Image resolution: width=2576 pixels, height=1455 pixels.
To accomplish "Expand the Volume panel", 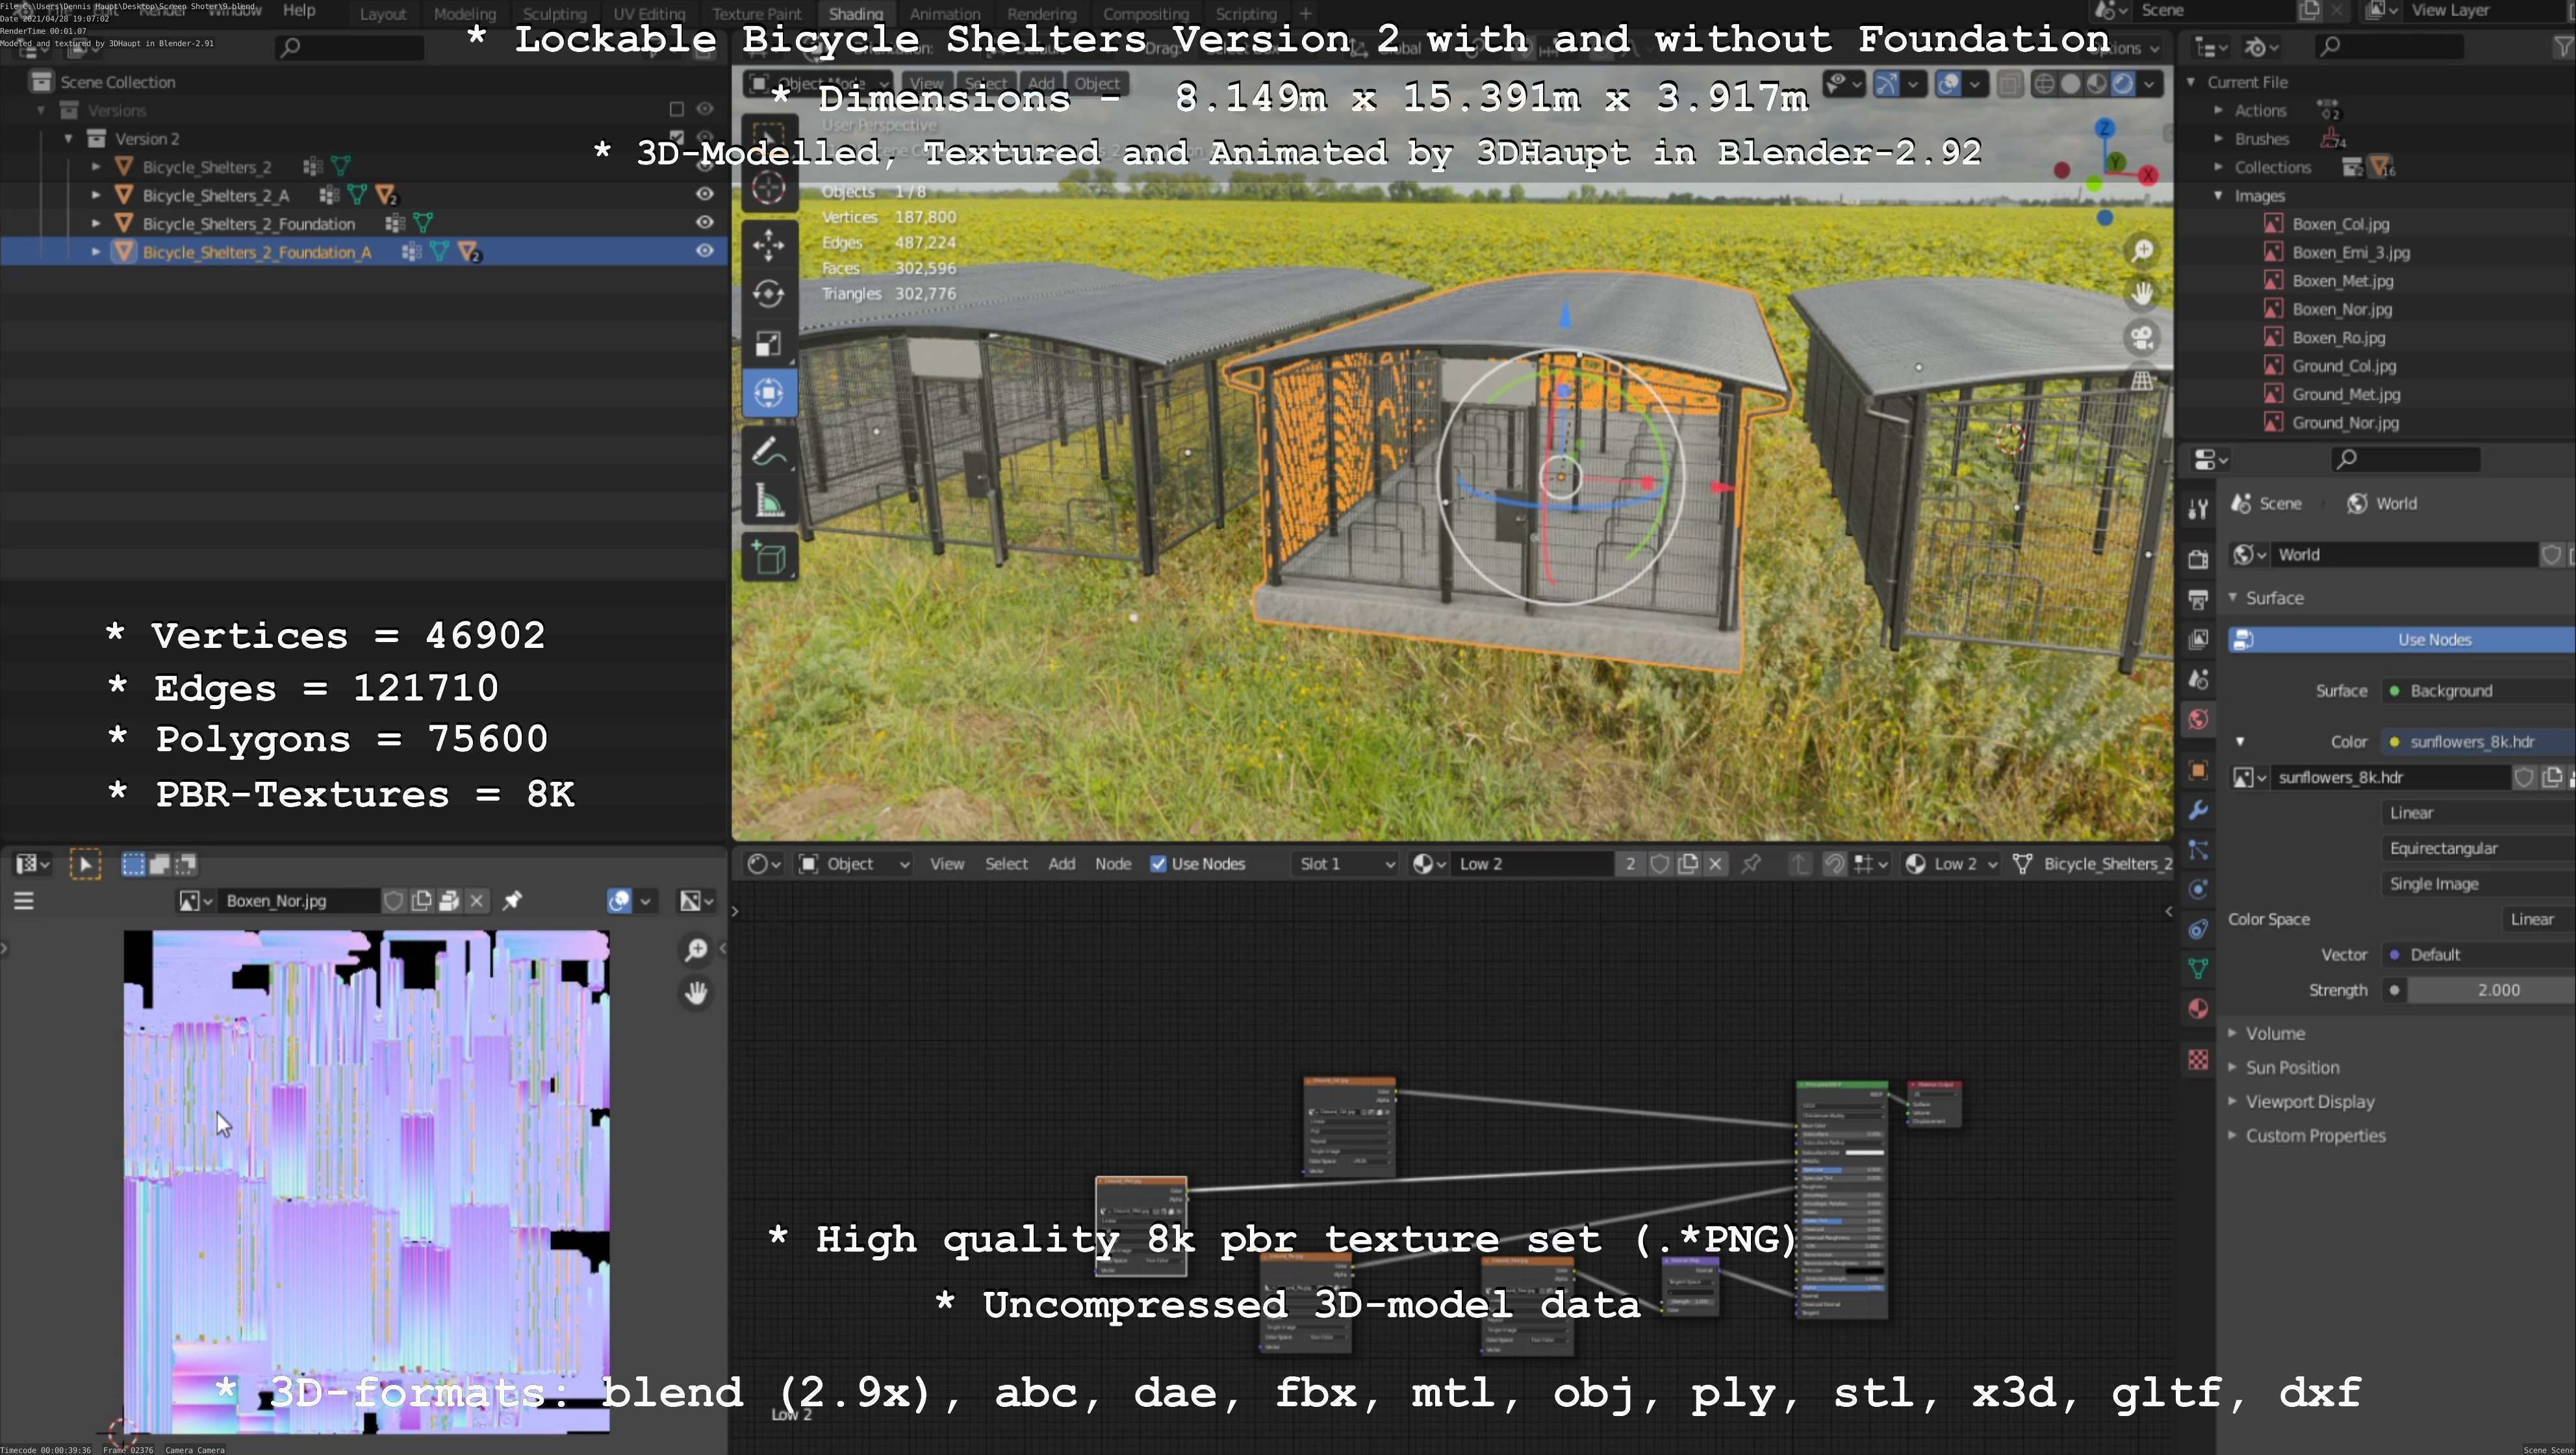I will [2274, 1033].
